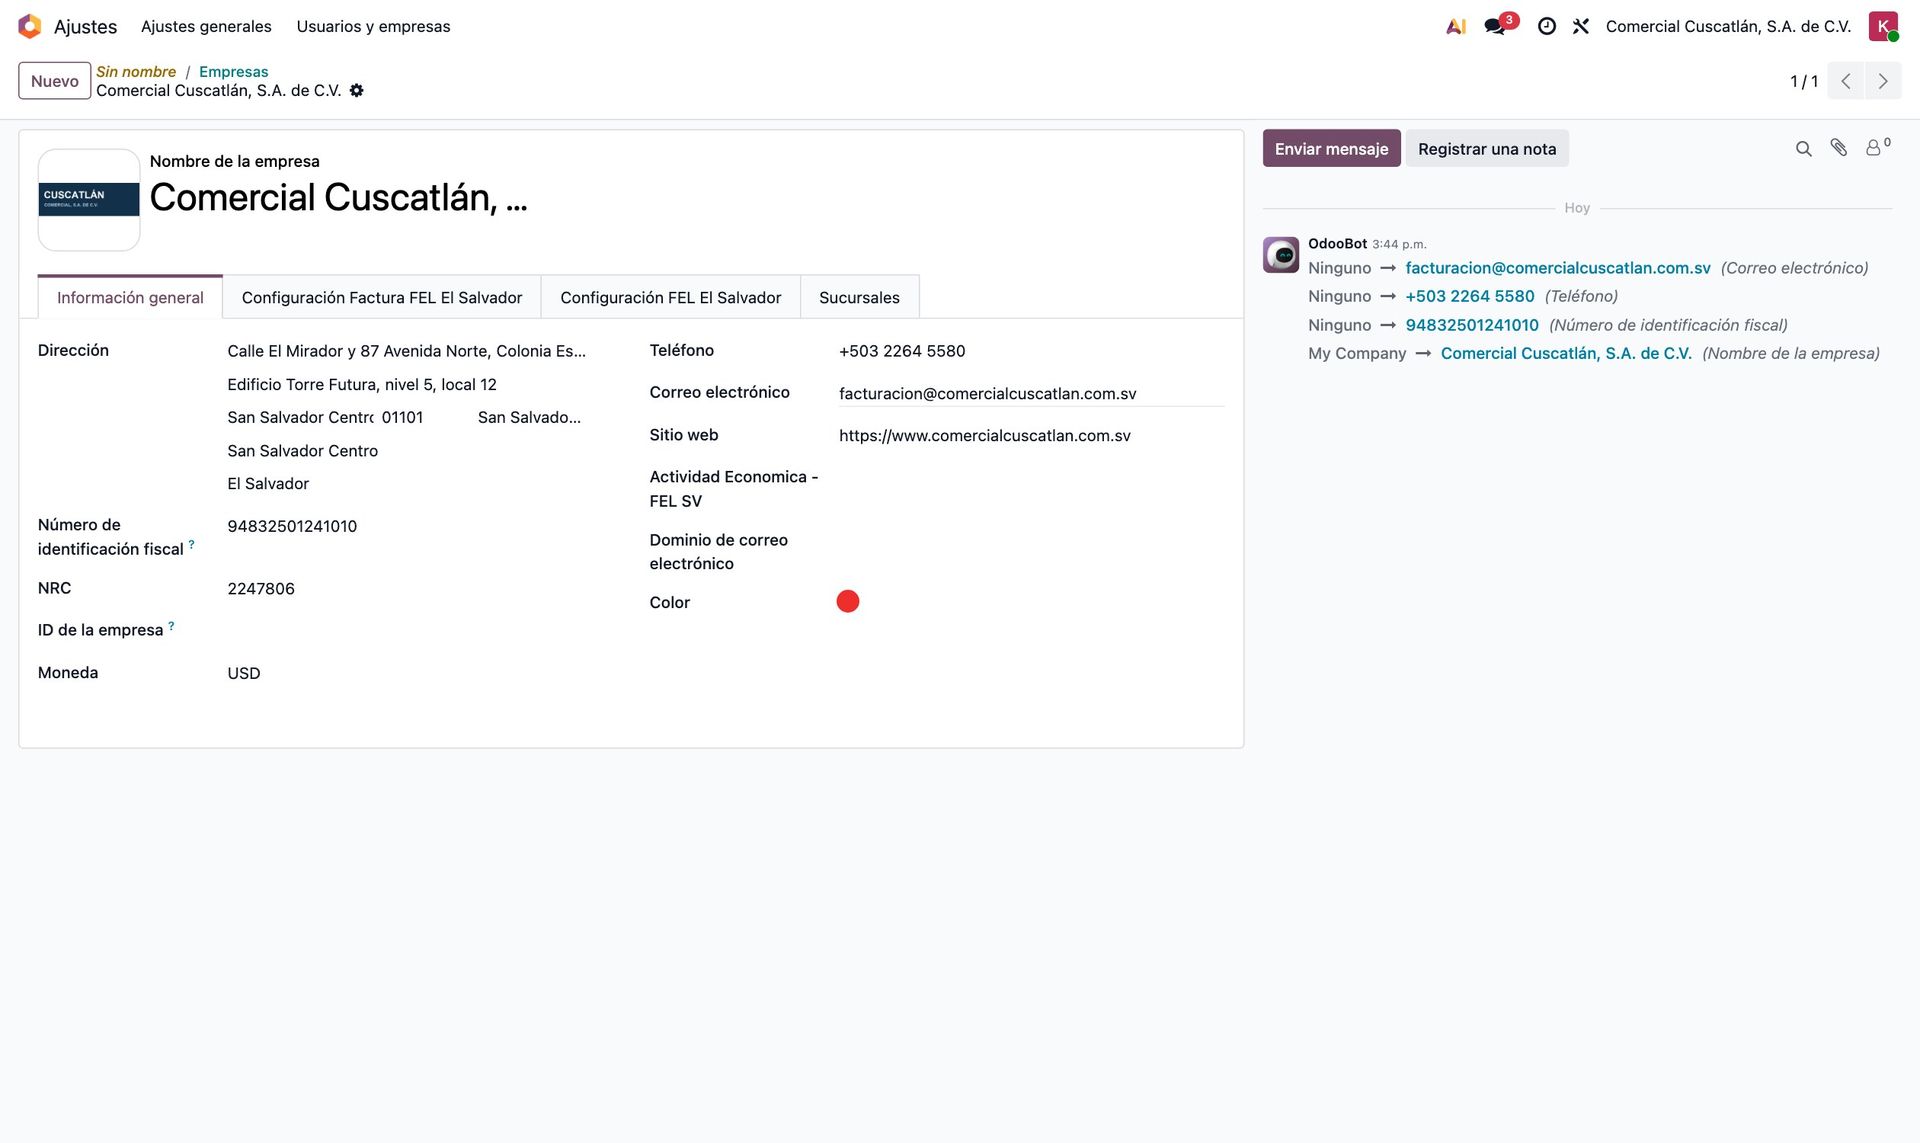Edit the company name field

338,198
